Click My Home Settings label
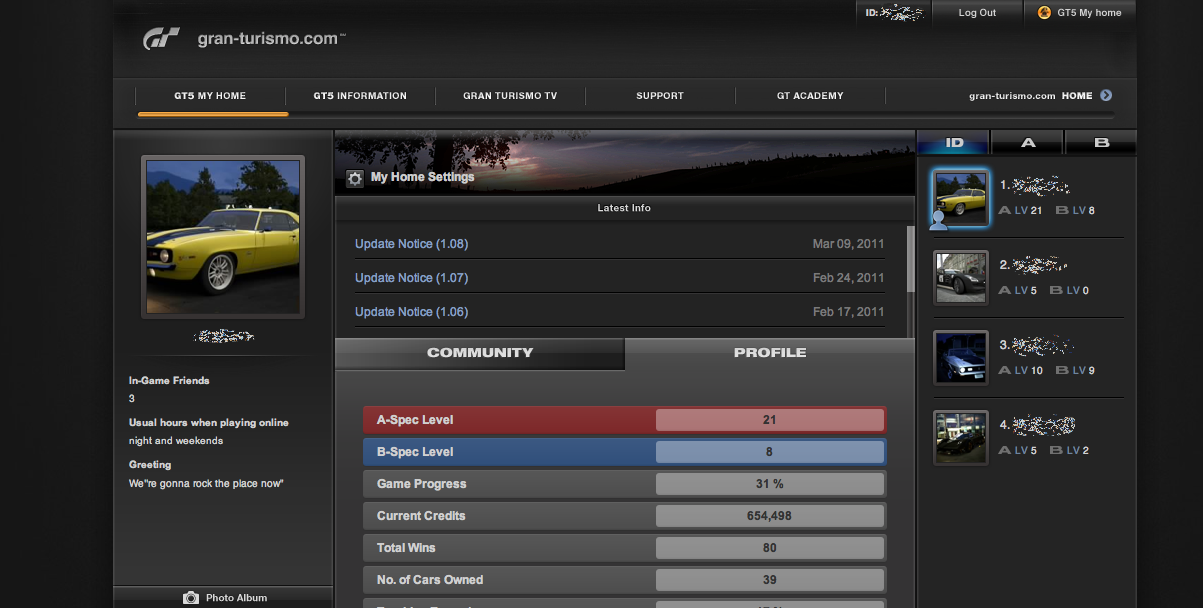 pyautogui.click(x=422, y=177)
